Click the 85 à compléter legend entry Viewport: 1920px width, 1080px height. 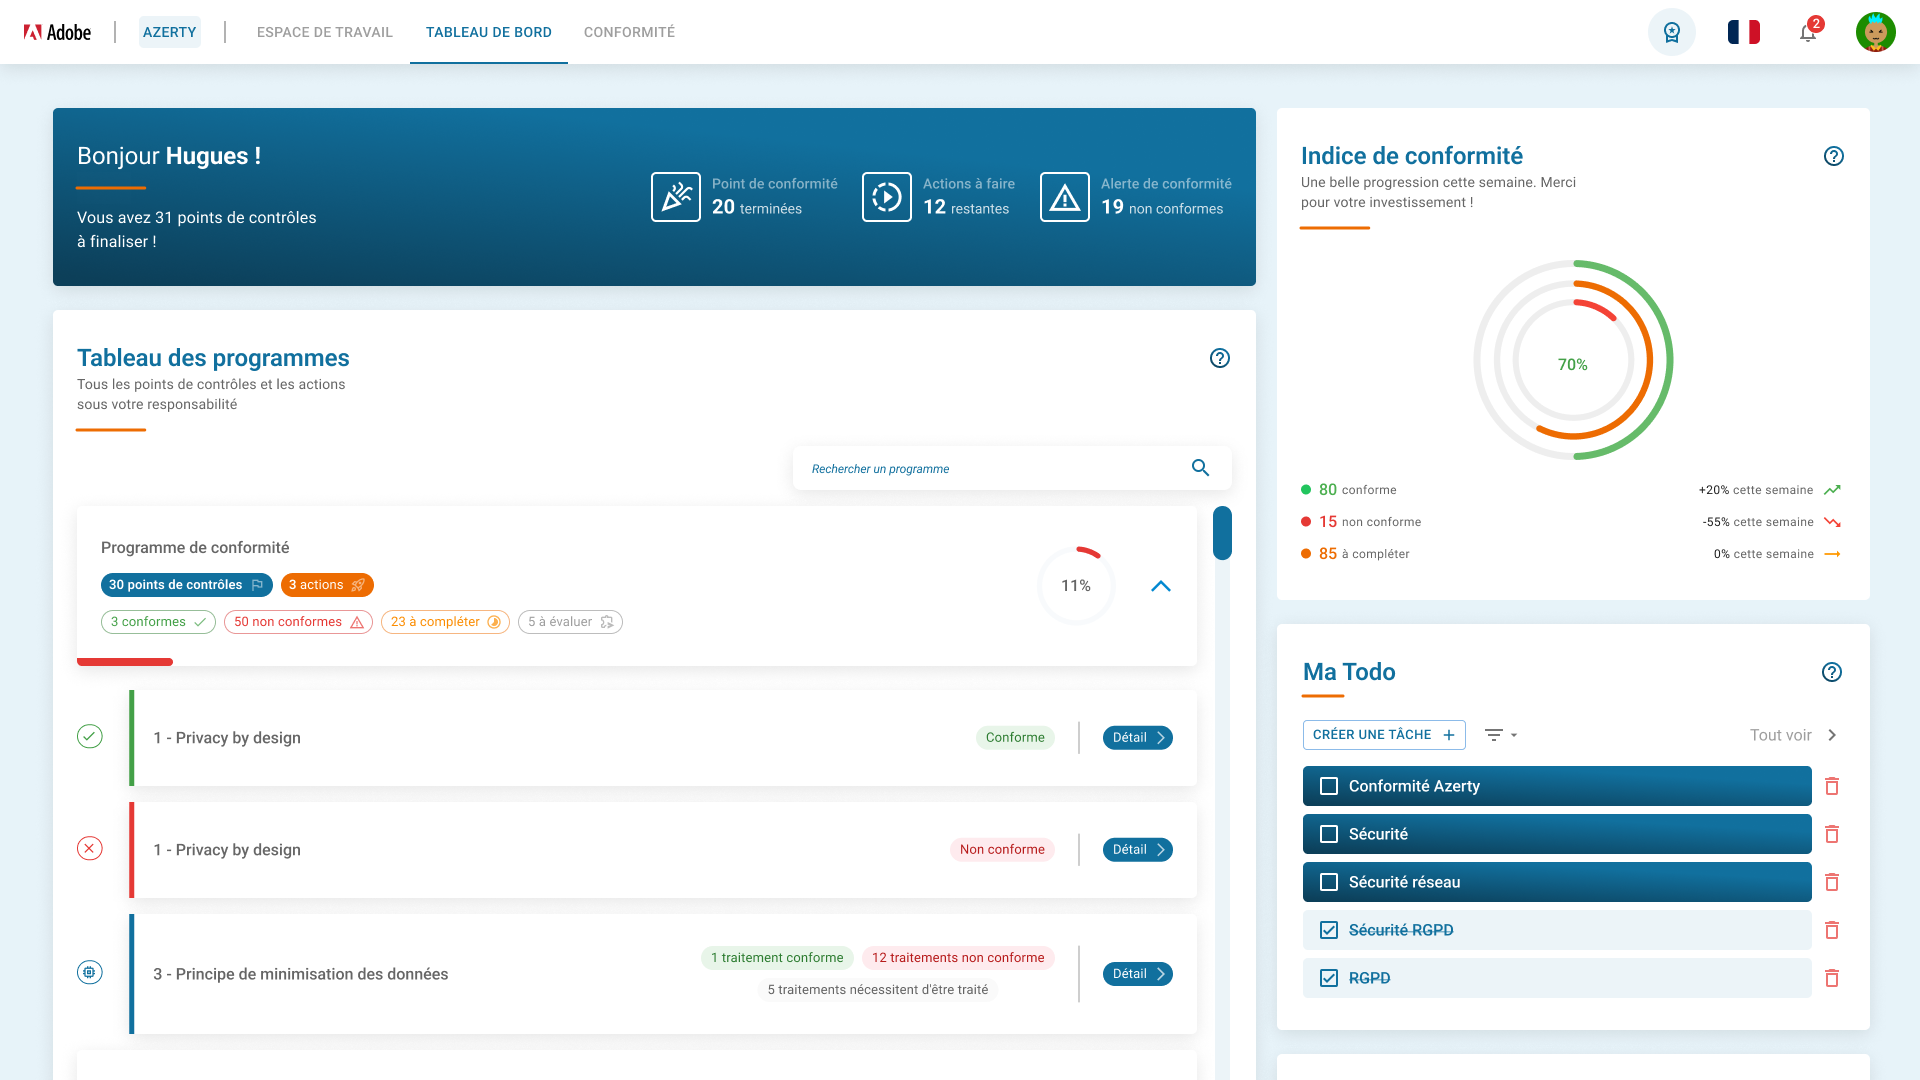coord(1355,554)
